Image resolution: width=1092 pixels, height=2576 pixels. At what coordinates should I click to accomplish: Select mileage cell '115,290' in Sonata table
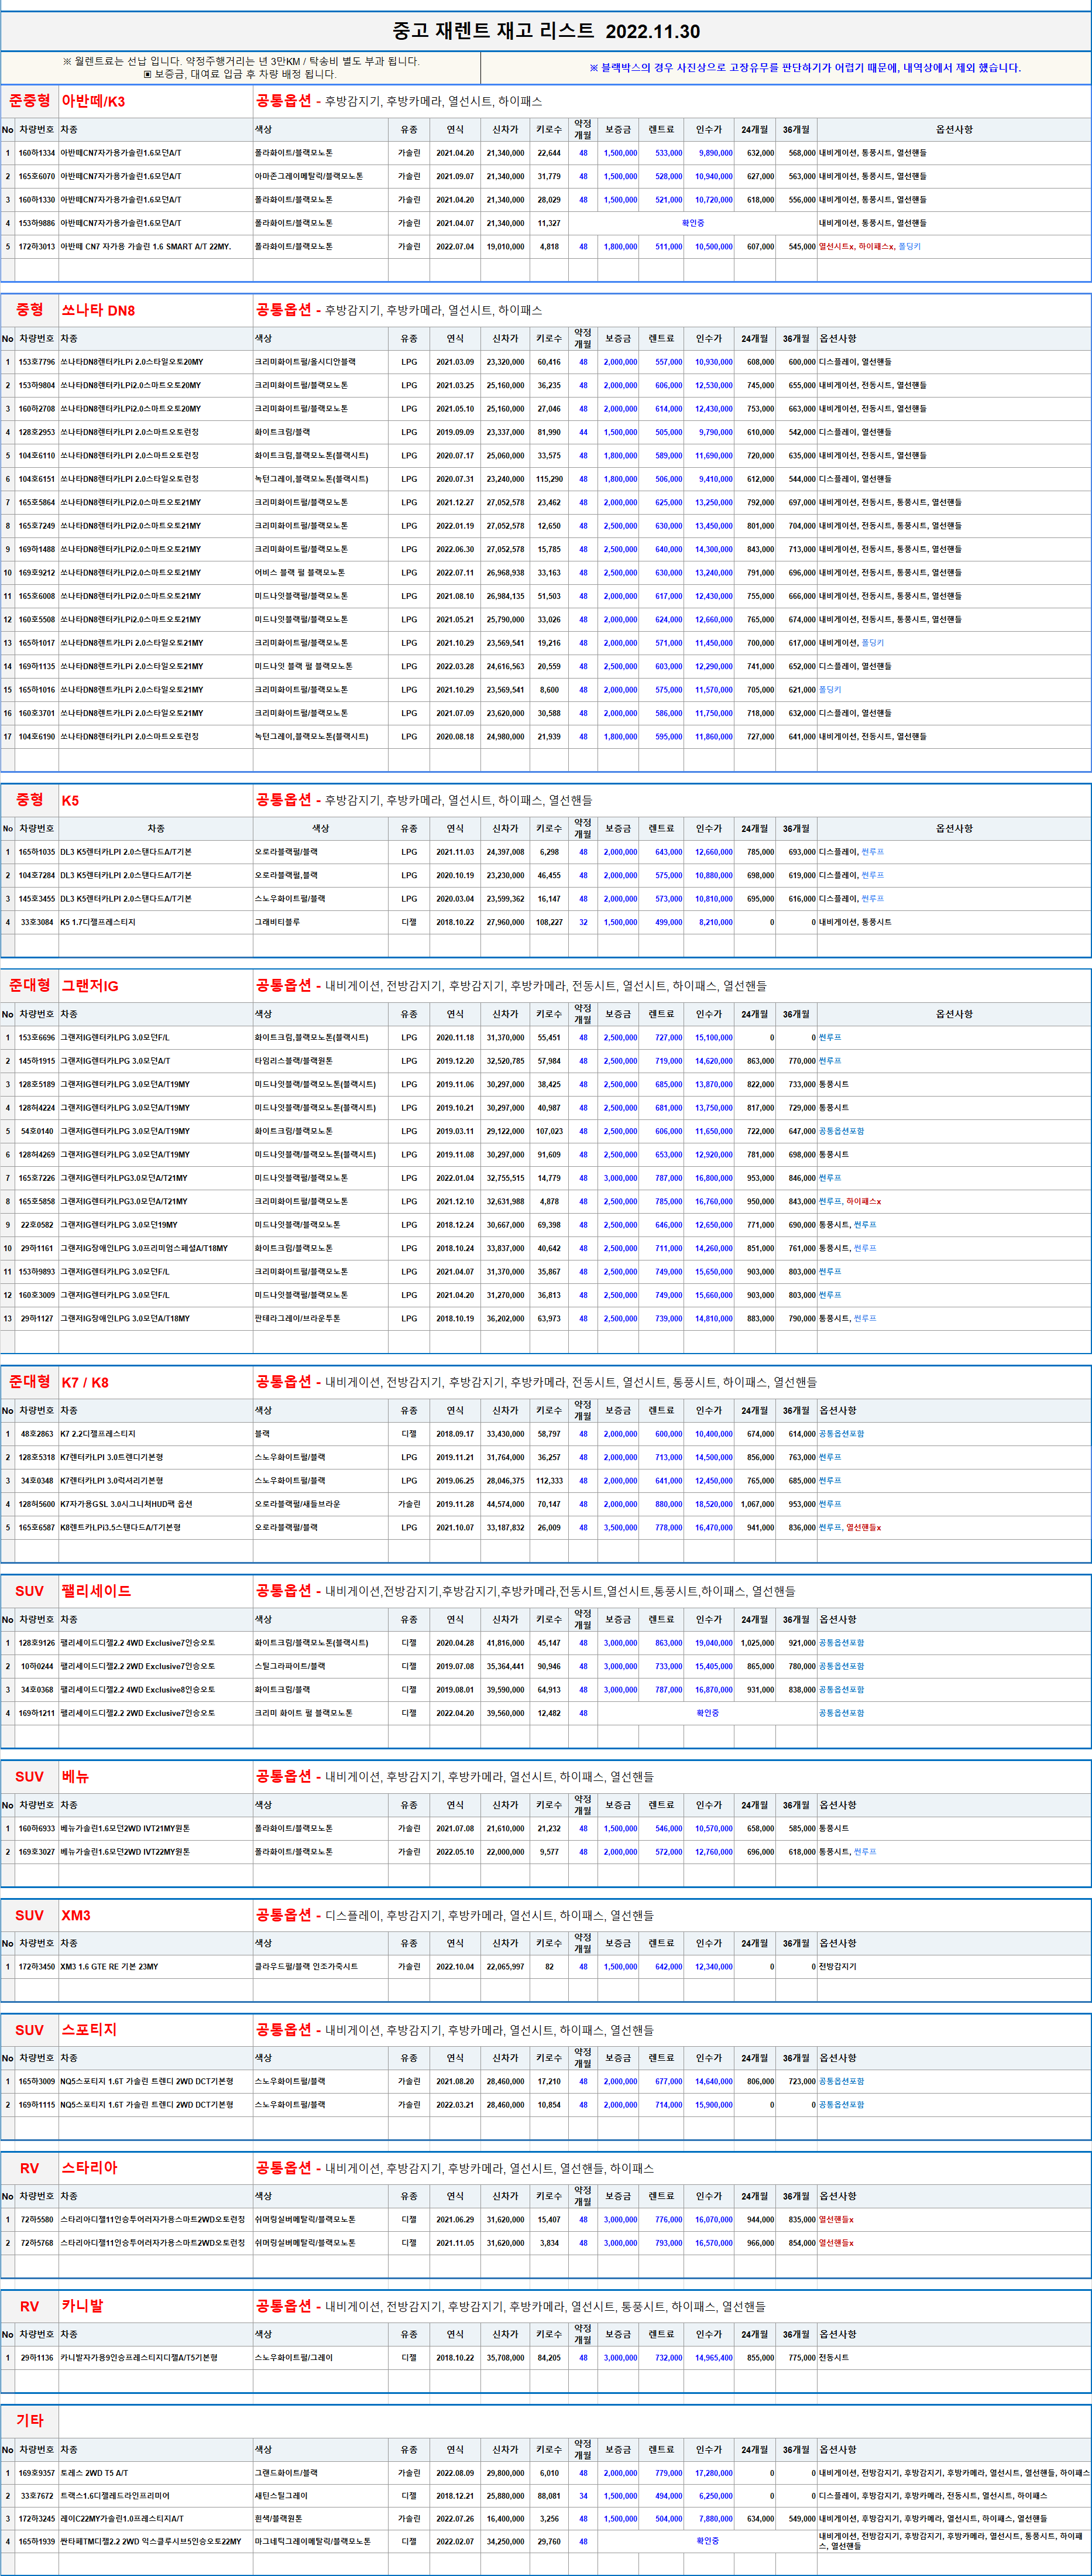(x=549, y=479)
